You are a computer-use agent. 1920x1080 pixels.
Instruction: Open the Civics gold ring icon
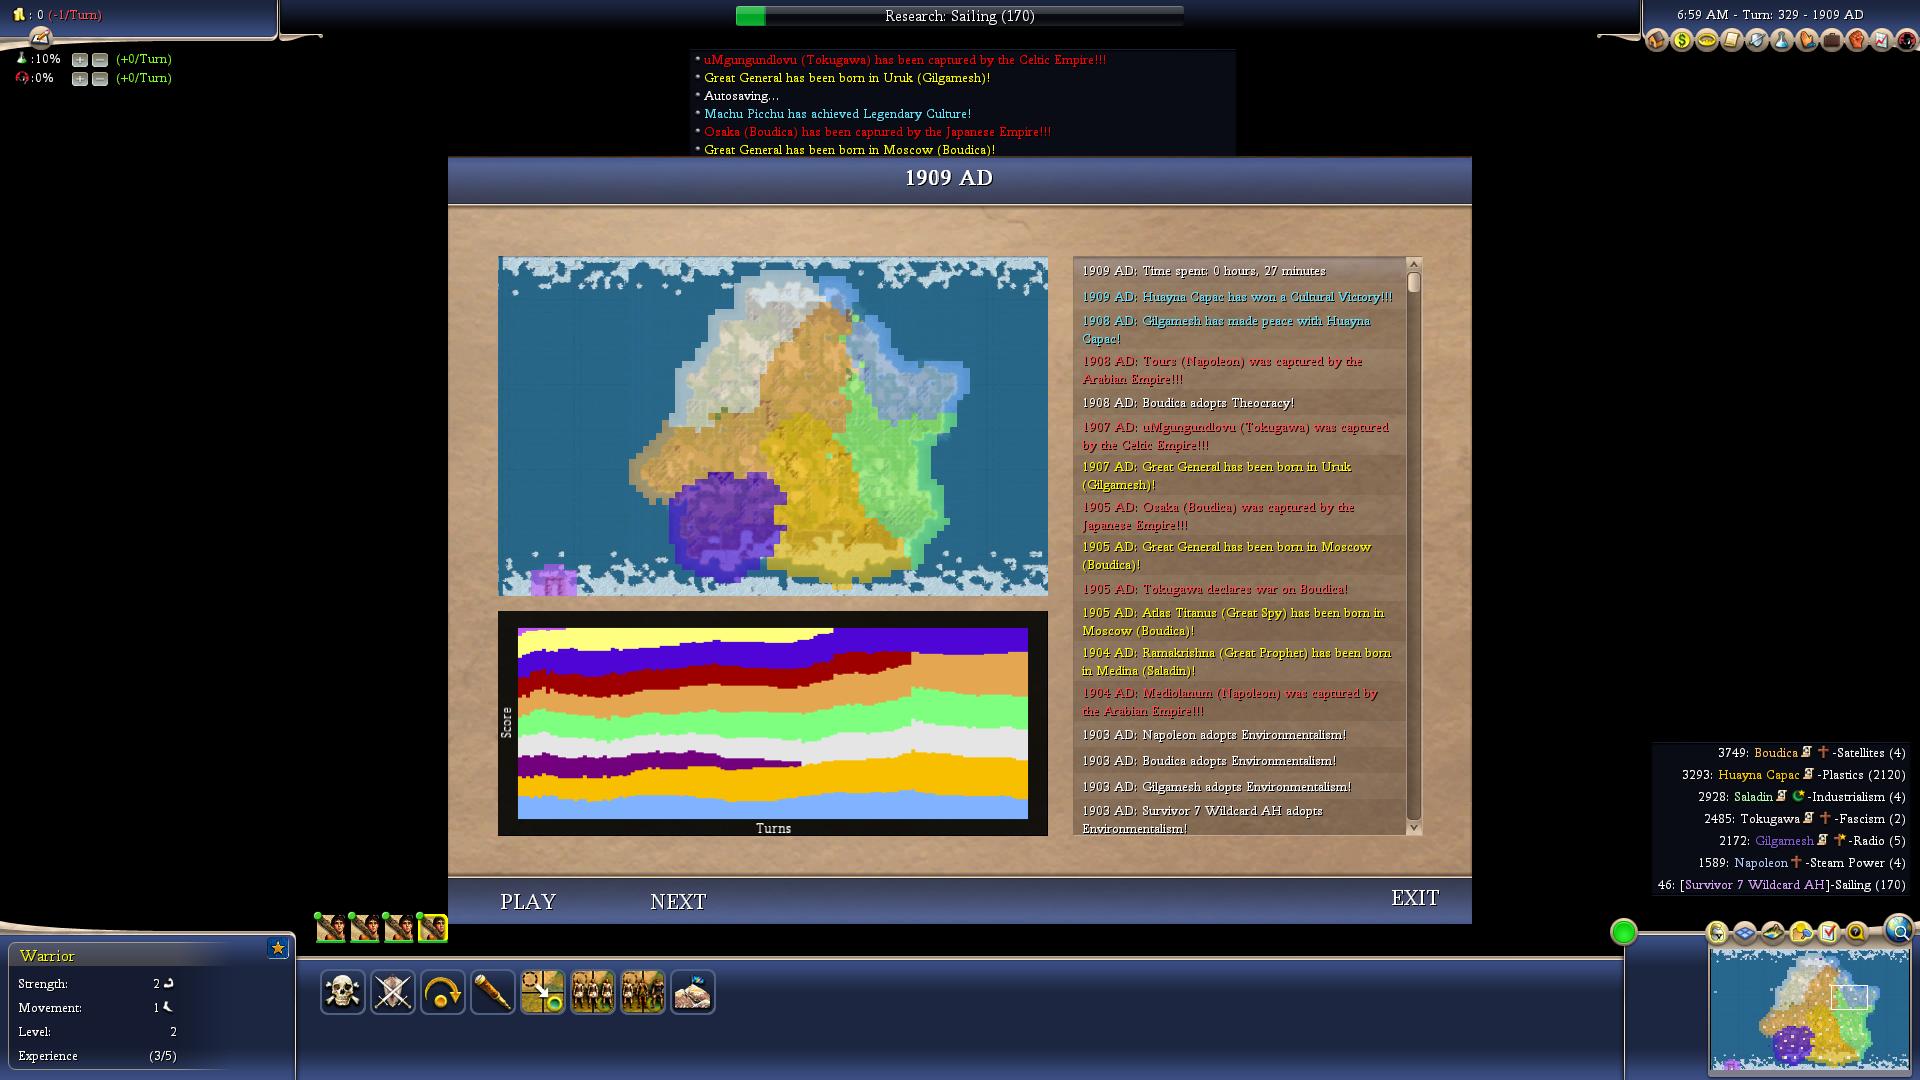point(1707,41)
